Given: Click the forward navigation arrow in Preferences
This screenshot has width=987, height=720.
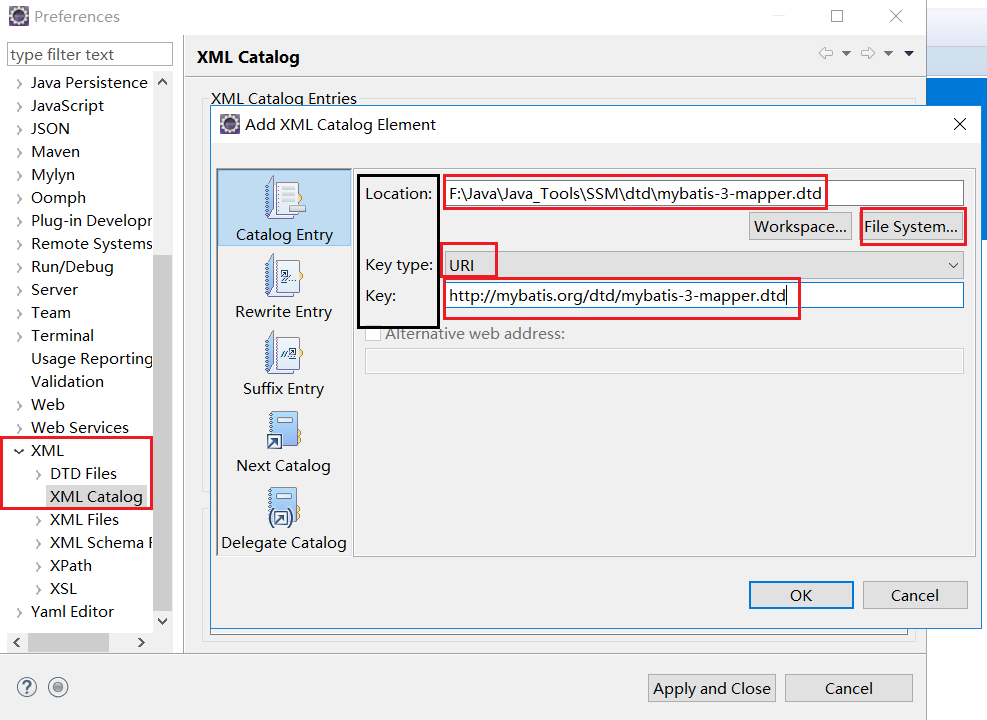Looking at the screenshot, I should (868, 53).
